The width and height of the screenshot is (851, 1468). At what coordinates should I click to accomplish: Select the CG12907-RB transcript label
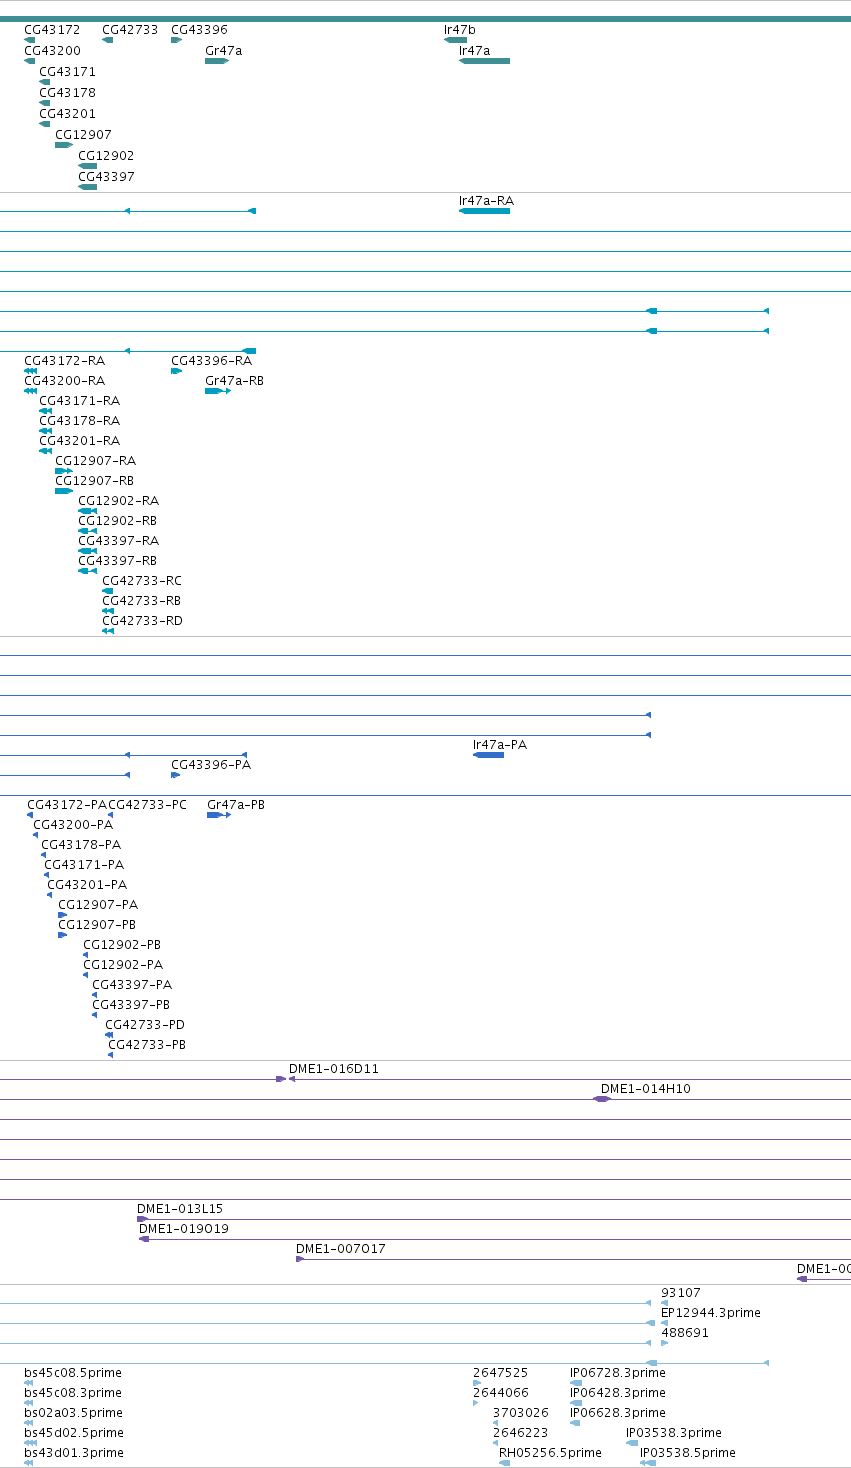click(94, 481)
